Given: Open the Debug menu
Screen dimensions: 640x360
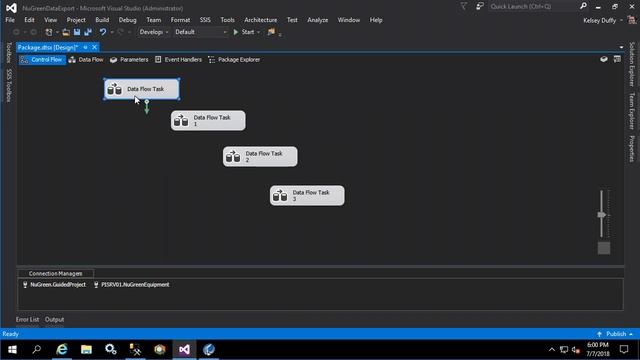Looking at the screenshot, I should (x=127, y=20).
